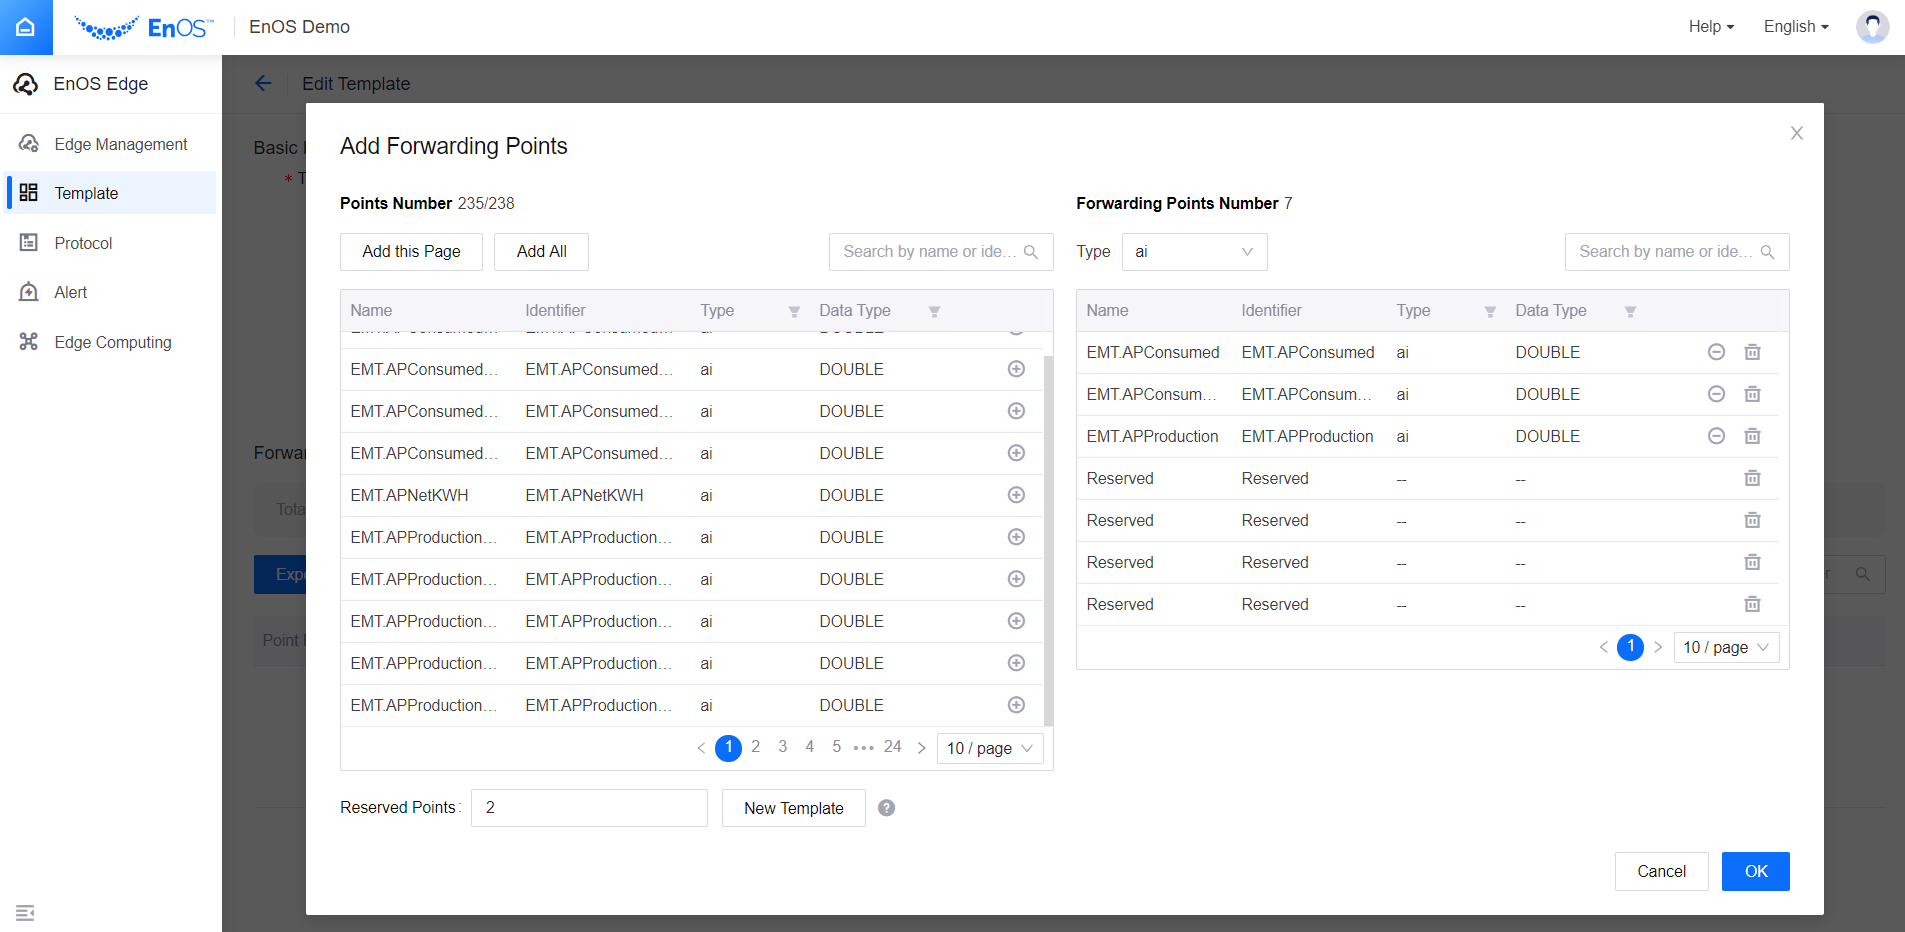This screenshot has height=932, width=1905.
Task: Click the left table vertical scrollbar
Action: pos(1048,540)
